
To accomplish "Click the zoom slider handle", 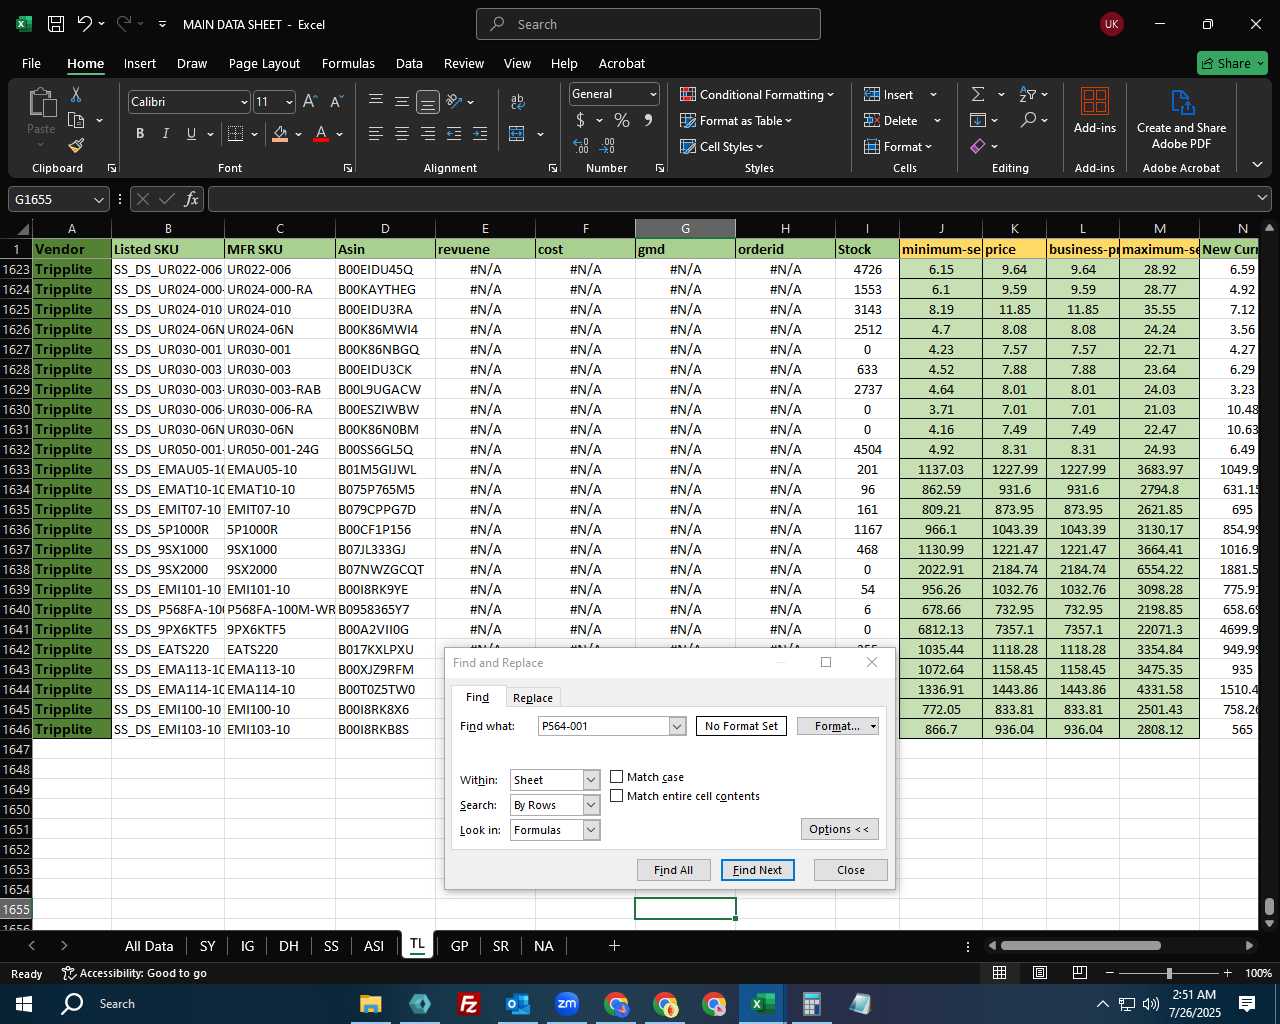I will (1169, 973).
